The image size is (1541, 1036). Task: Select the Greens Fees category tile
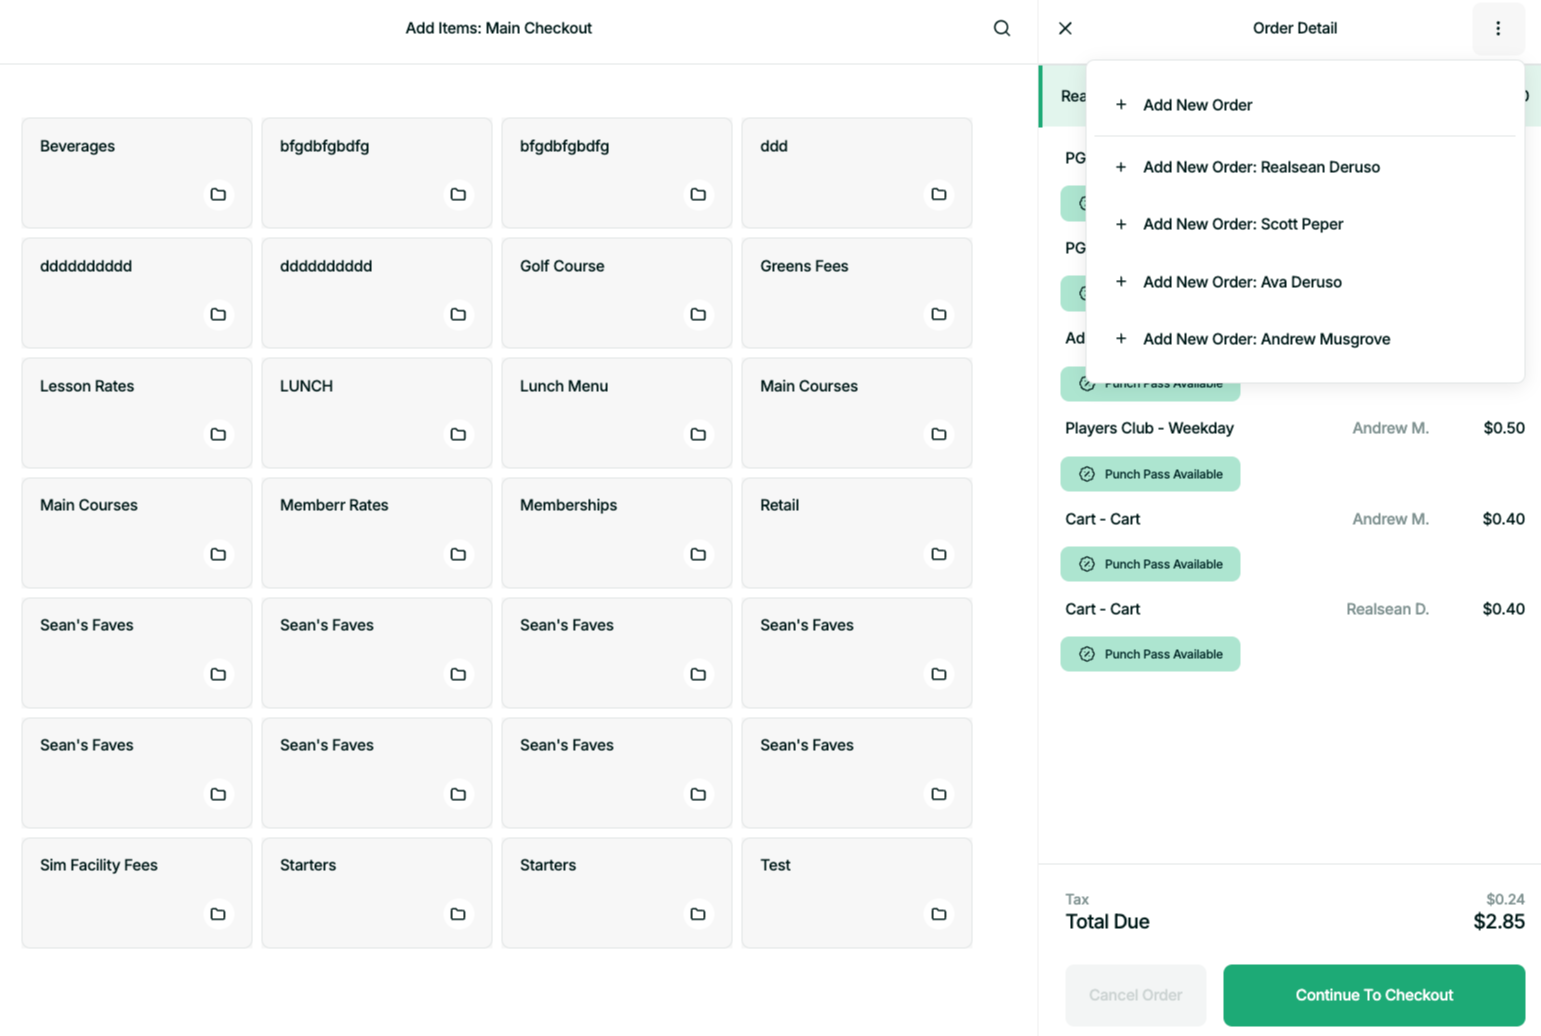click(x=857, y=293)
